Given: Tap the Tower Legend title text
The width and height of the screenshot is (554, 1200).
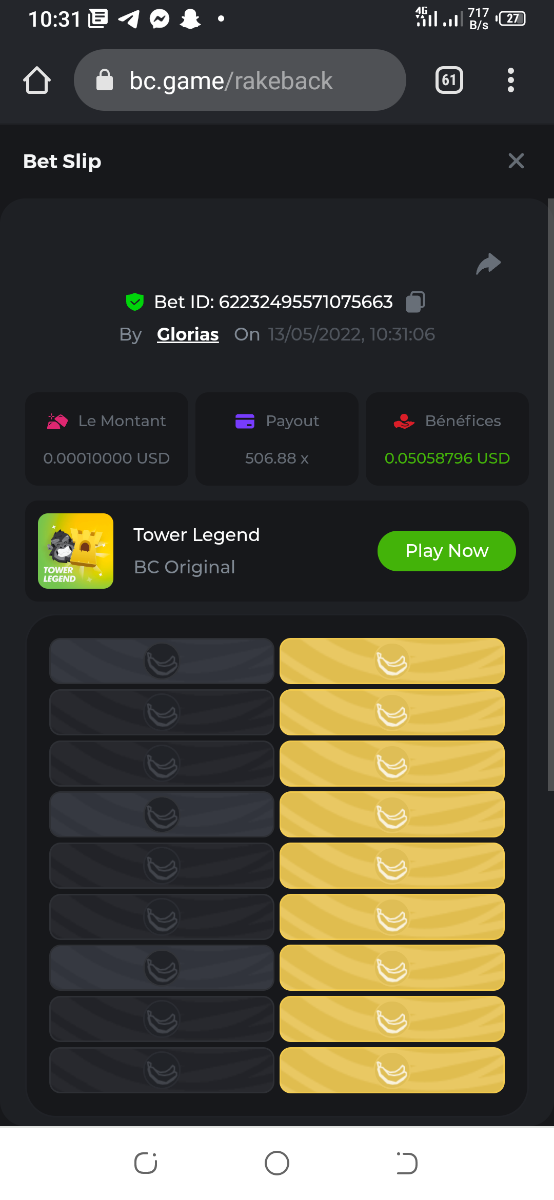Looking at the screenshot, I should click(x=197, y=535).
